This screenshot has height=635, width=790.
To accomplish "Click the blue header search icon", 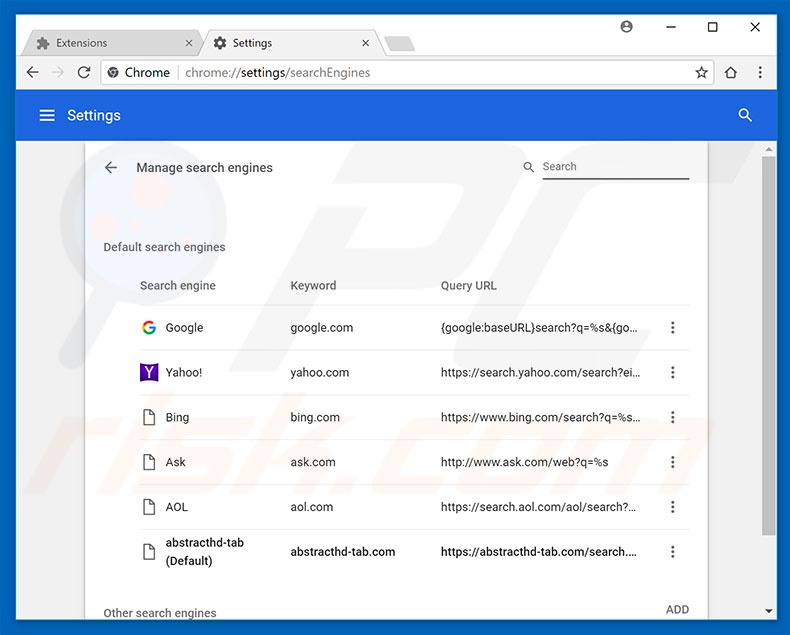I will point(745,115).
